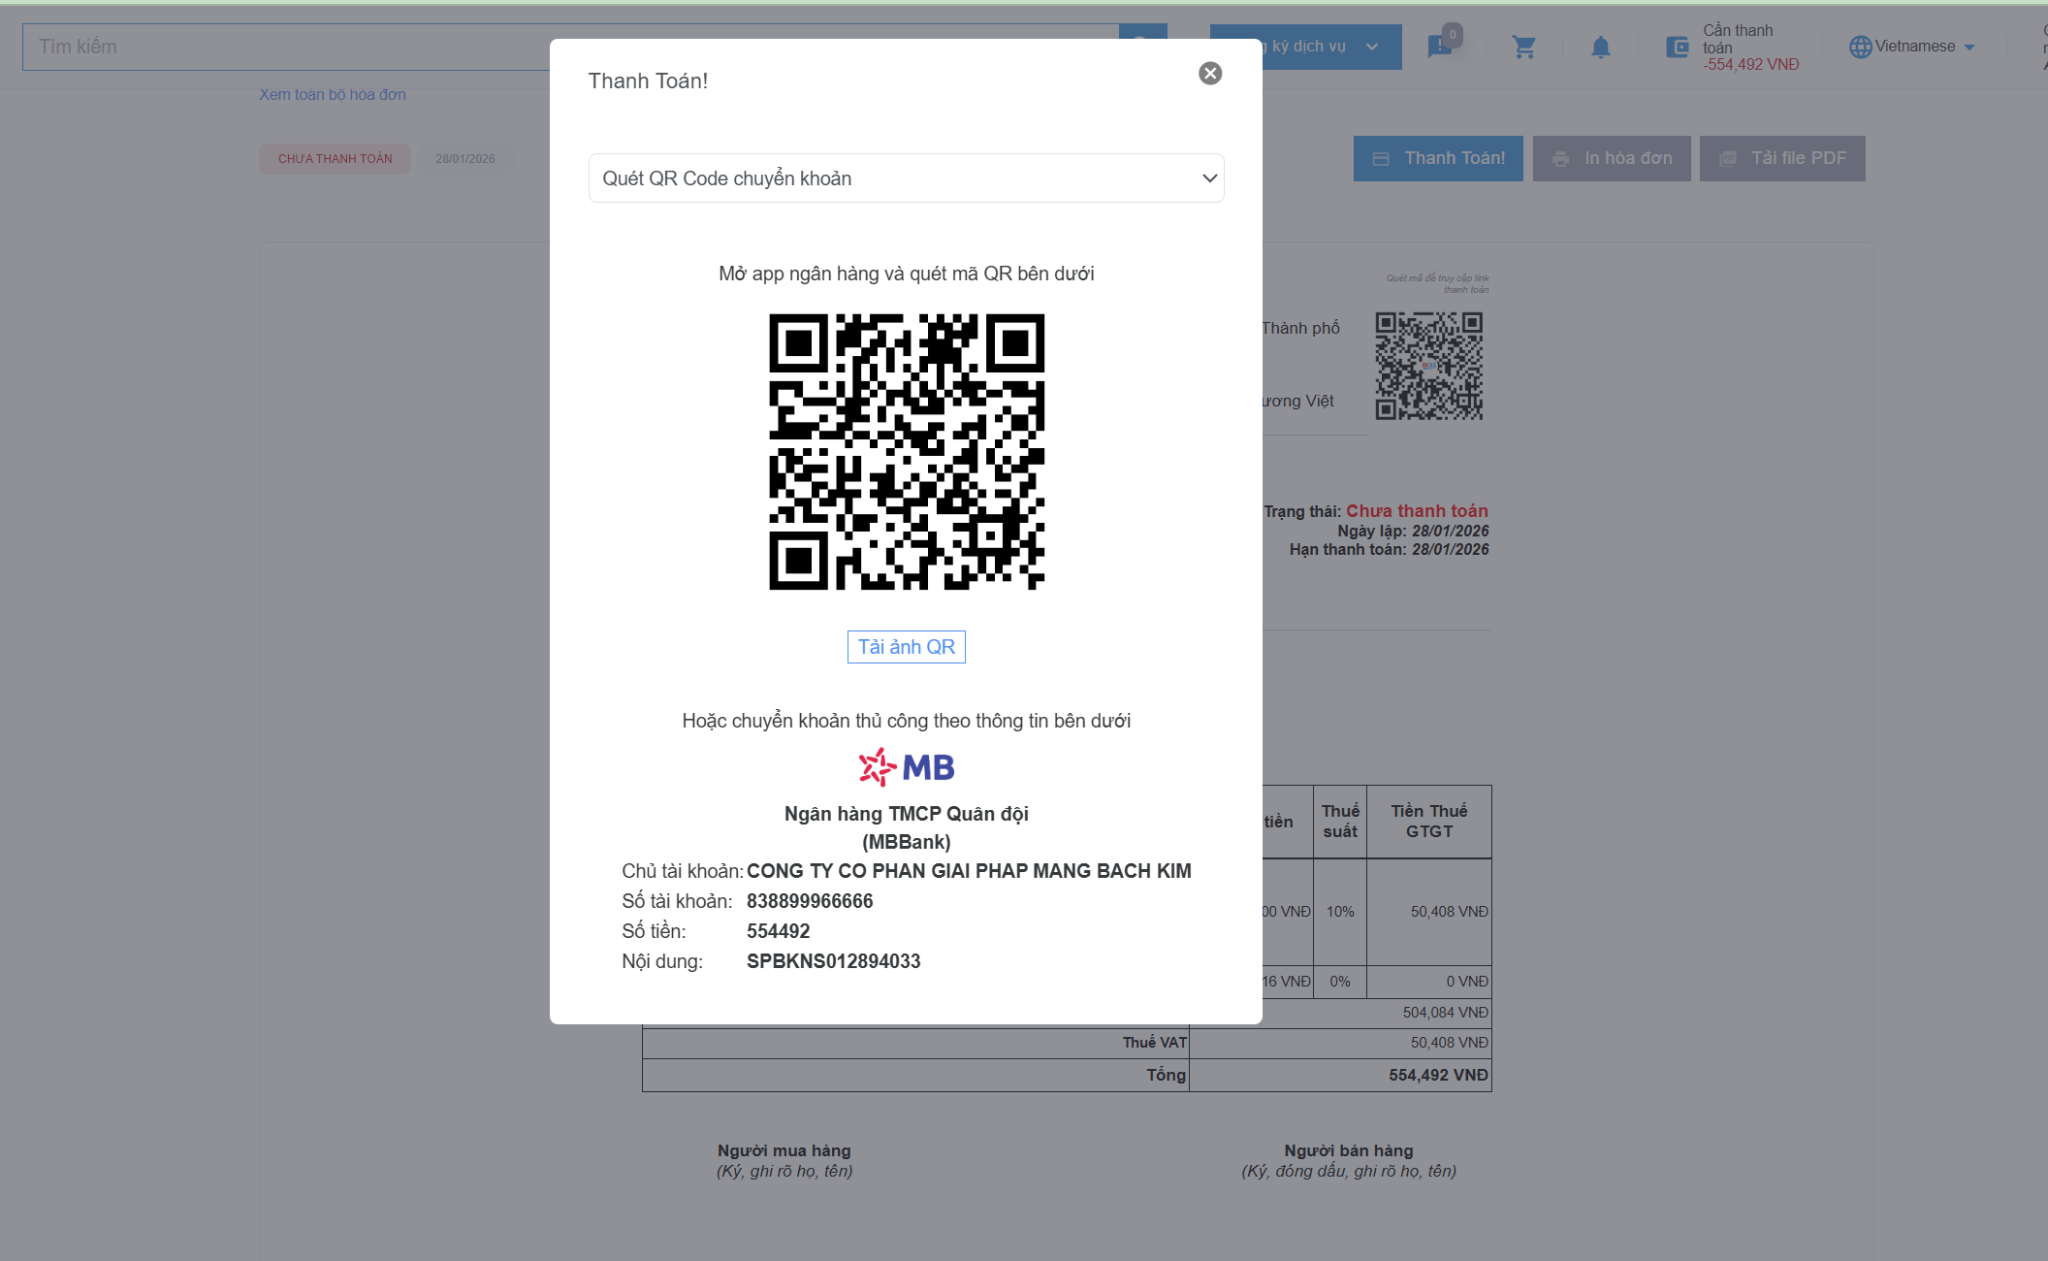This screenshot has height=1261, width=2048.
Task: Open the notifications bell icon
Action: (1600, 47)
